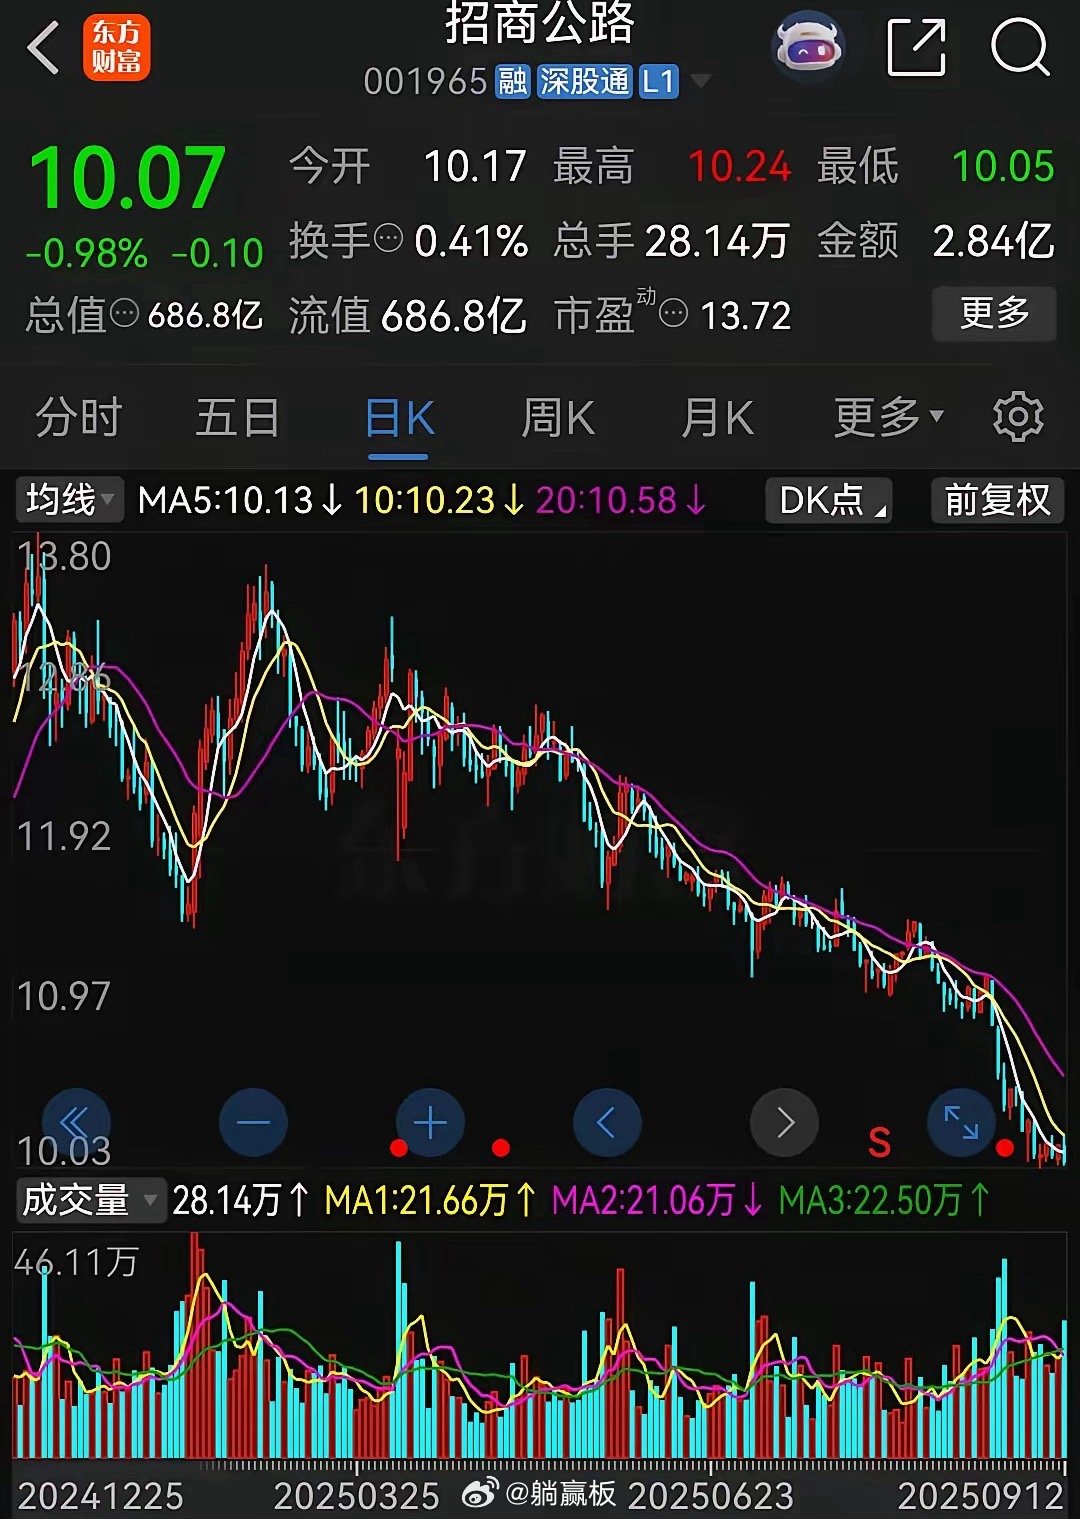Expand chart to fullscreen
This screenshot has height=1519, width=1080.
pyautogui.click(x=961, y=1123)
